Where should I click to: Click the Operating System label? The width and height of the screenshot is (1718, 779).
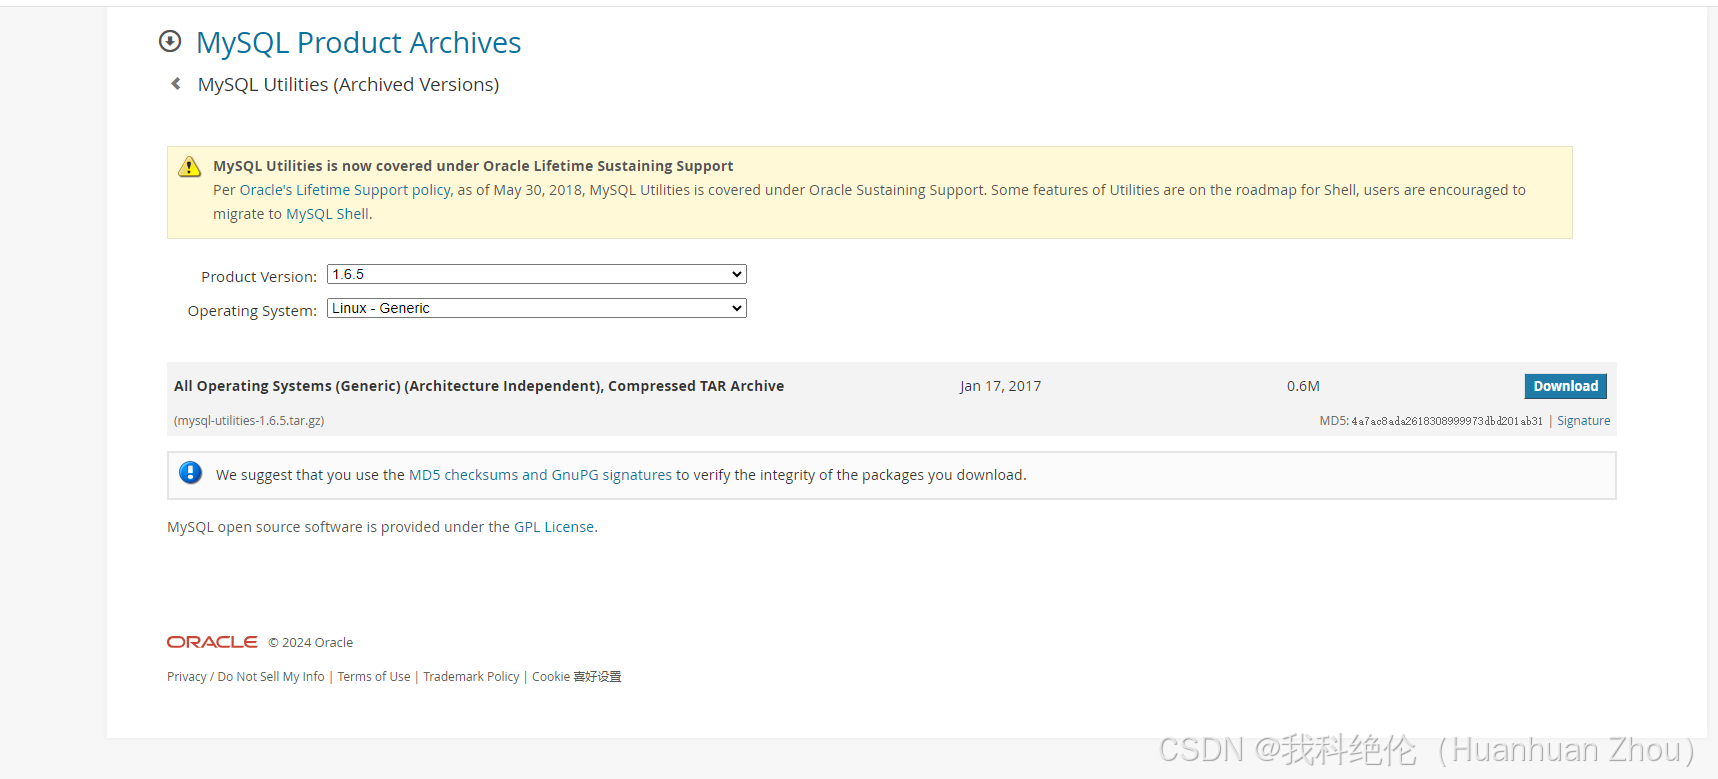point(252,311)
